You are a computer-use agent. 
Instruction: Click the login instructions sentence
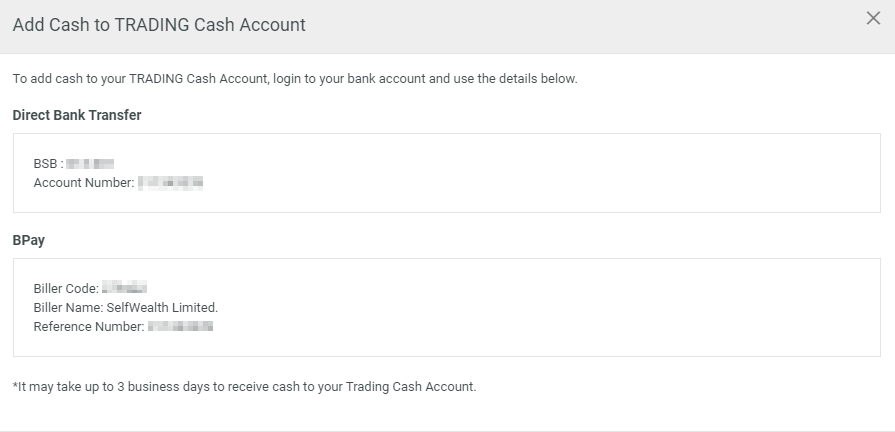295,79
